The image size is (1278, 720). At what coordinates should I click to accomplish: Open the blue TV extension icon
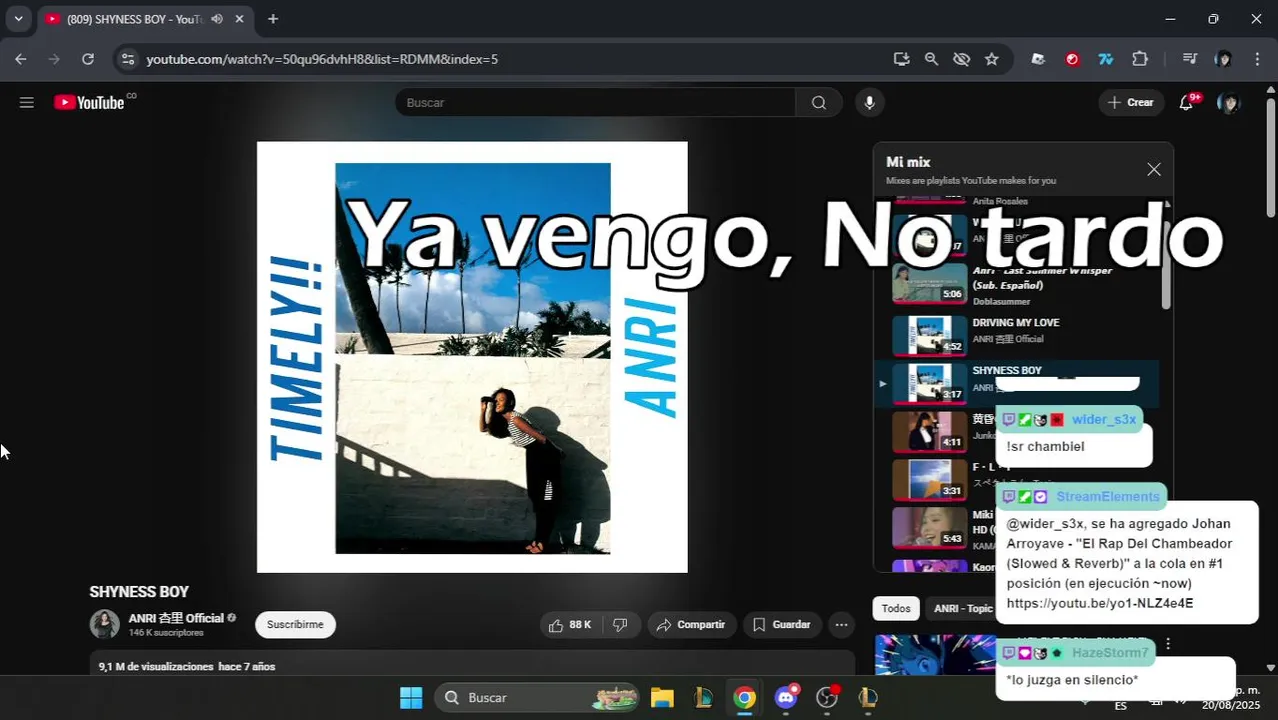(1106, 59)
